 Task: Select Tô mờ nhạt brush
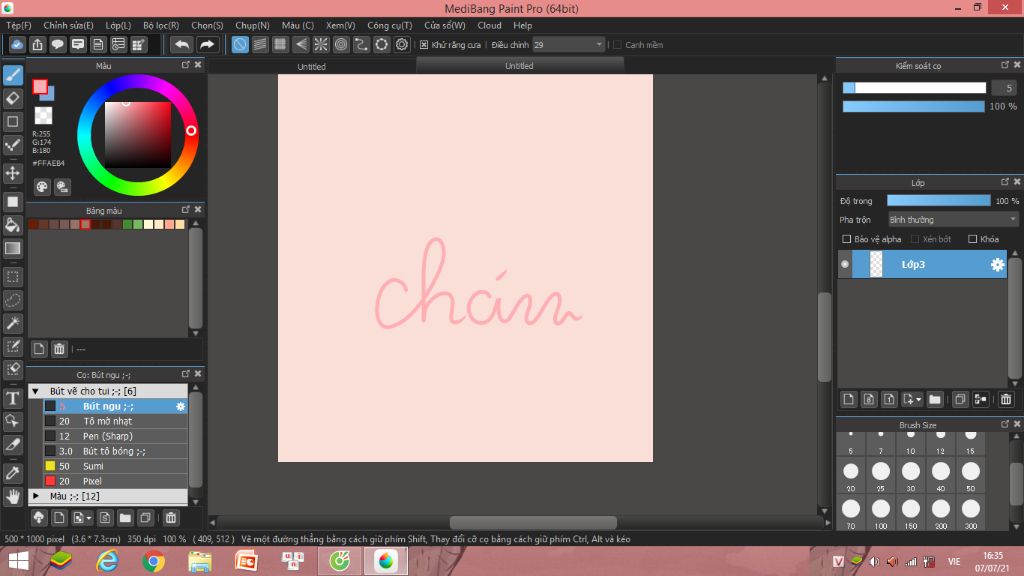point(116,421)
